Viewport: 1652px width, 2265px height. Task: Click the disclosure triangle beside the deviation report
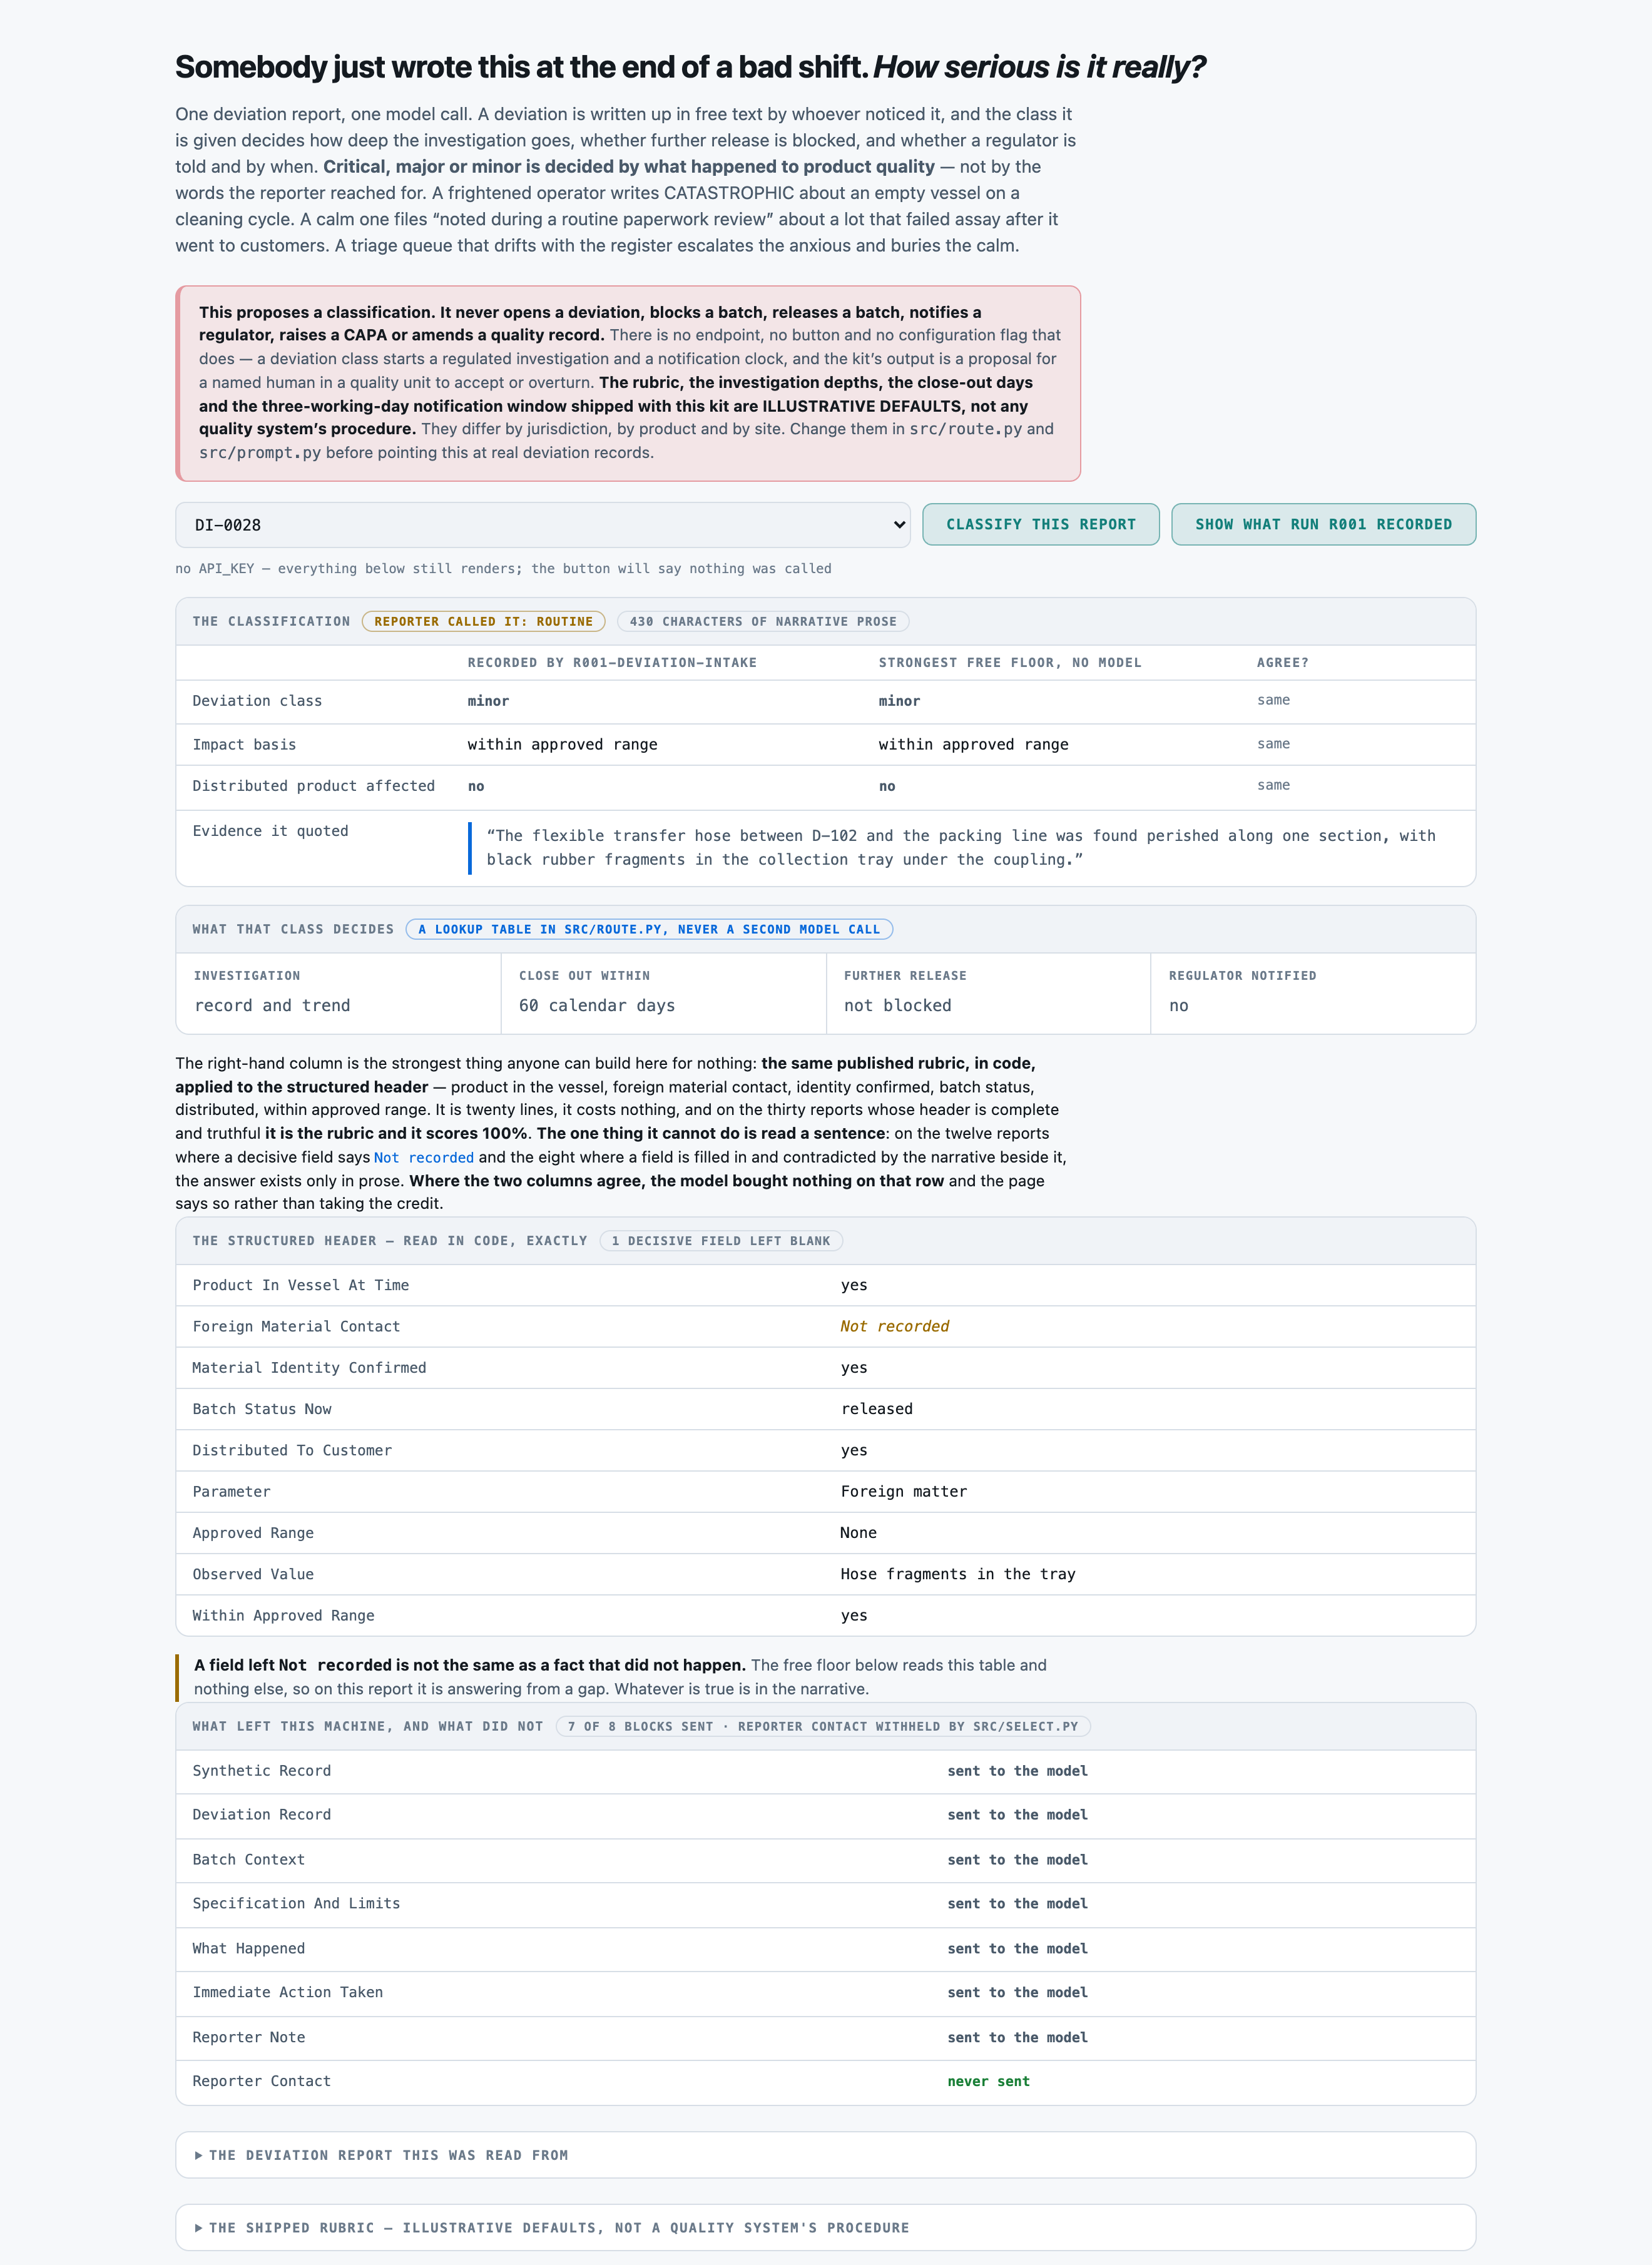(199, 2155)
